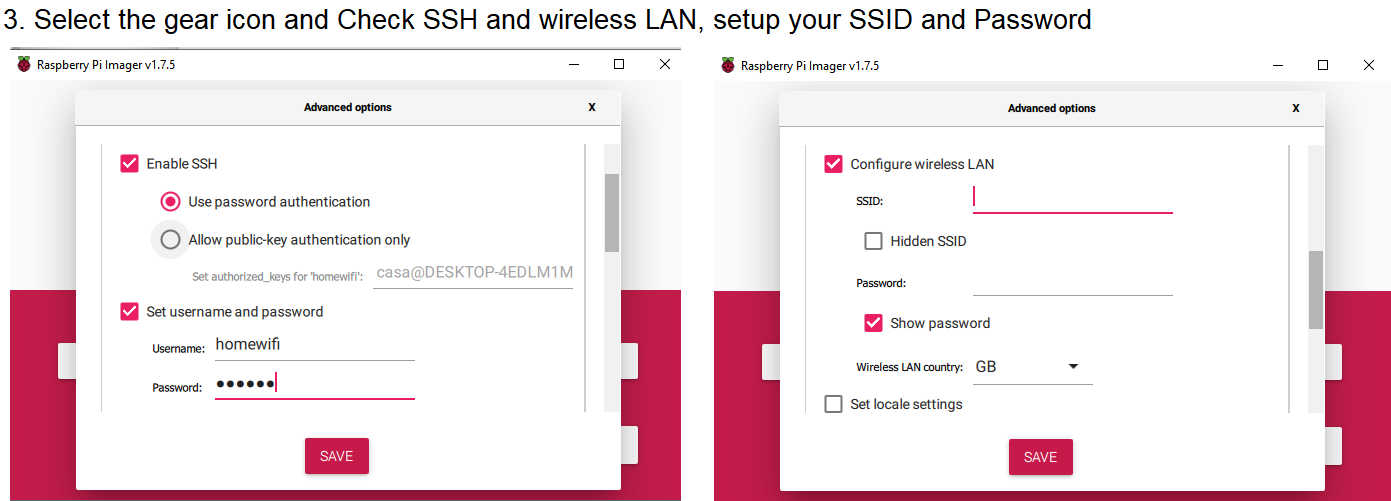Click SAVE in the SSH options dialog
The width and height of the screenshot is (1391, 501).
[x=336, y=456]
